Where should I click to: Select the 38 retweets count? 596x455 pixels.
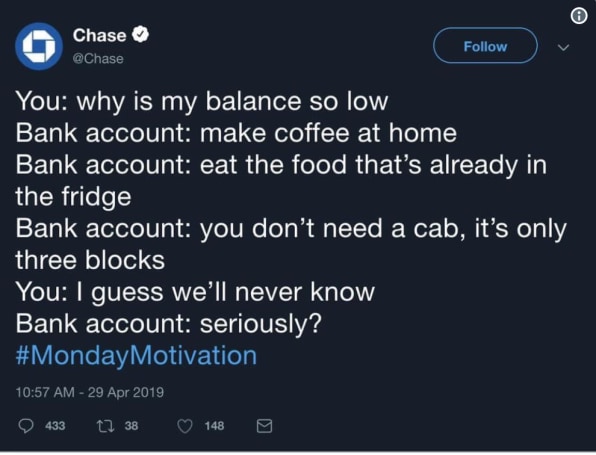[131, 425]
